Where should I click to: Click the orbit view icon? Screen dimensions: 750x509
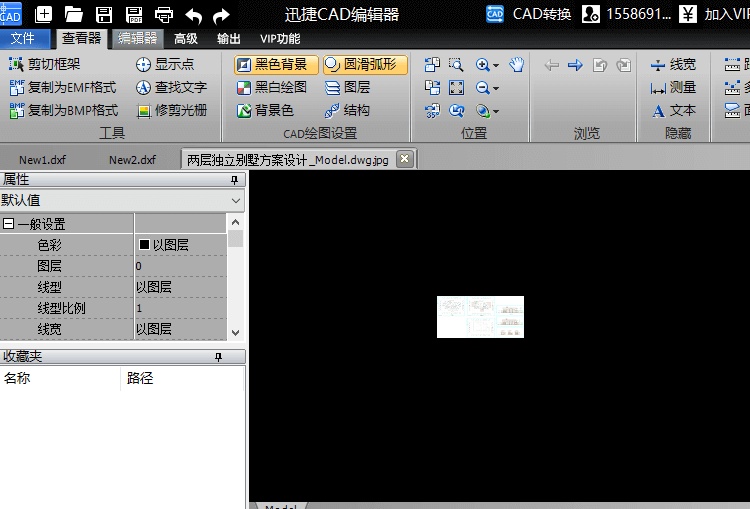(483, 111)
